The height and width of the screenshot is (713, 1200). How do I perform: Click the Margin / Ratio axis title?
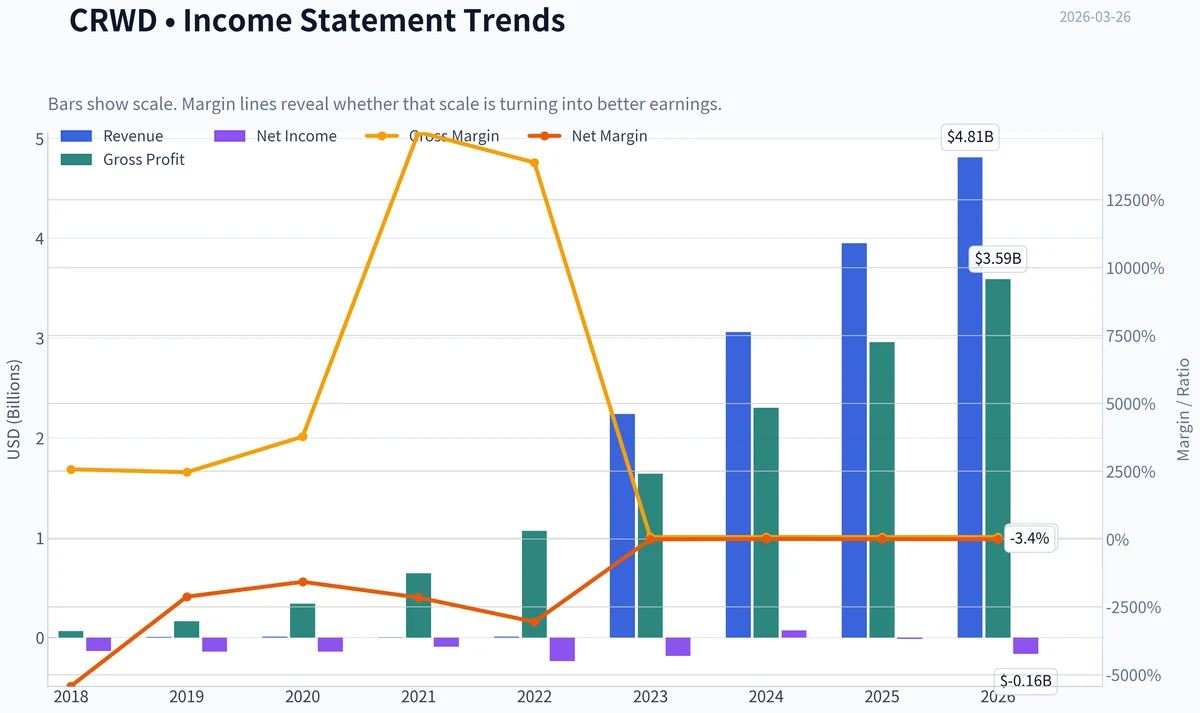click(x=1184, y=409)
